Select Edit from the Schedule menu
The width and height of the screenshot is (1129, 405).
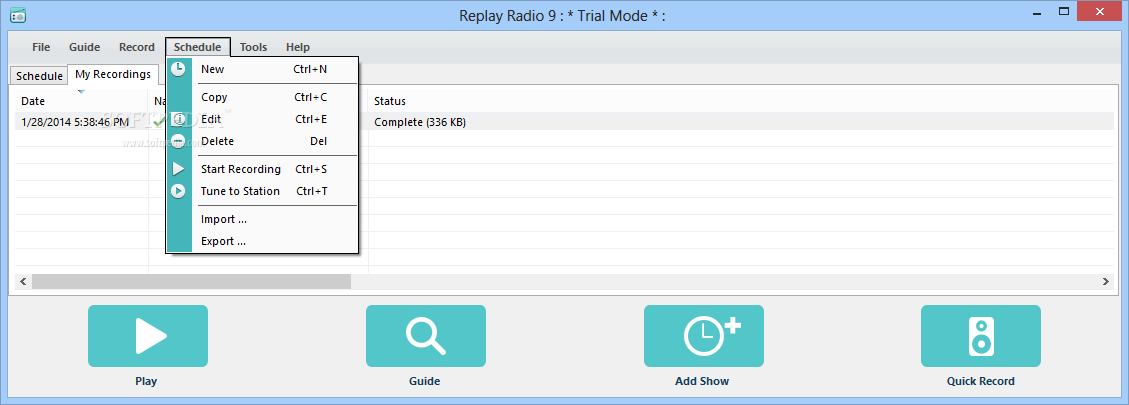[262, 119]
